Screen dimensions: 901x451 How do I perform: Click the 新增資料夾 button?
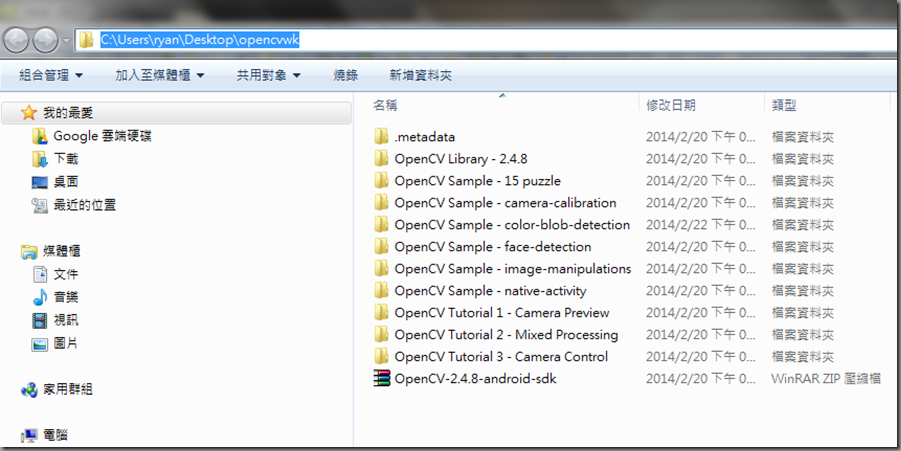[x=421, y=75]
